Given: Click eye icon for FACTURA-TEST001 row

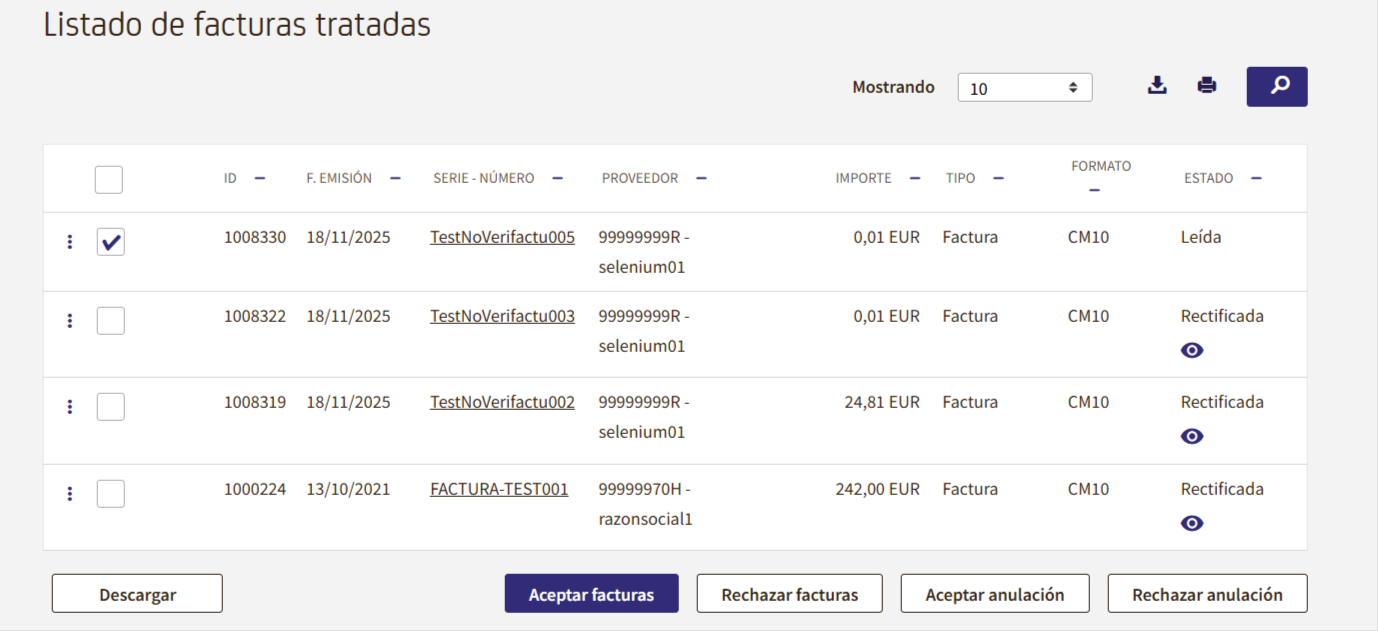Looking at the screenshot, I should click(1192, 523).
